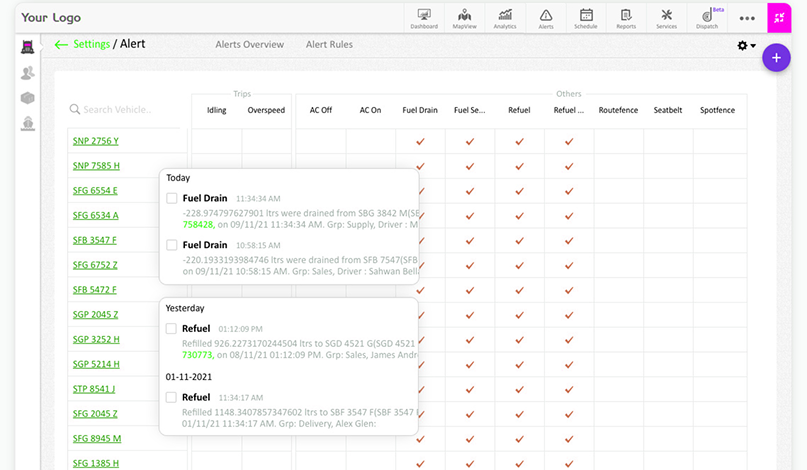
Task: Check the first Fuel Drain 11:34:34 AM notification
Action: click(172, 198)
